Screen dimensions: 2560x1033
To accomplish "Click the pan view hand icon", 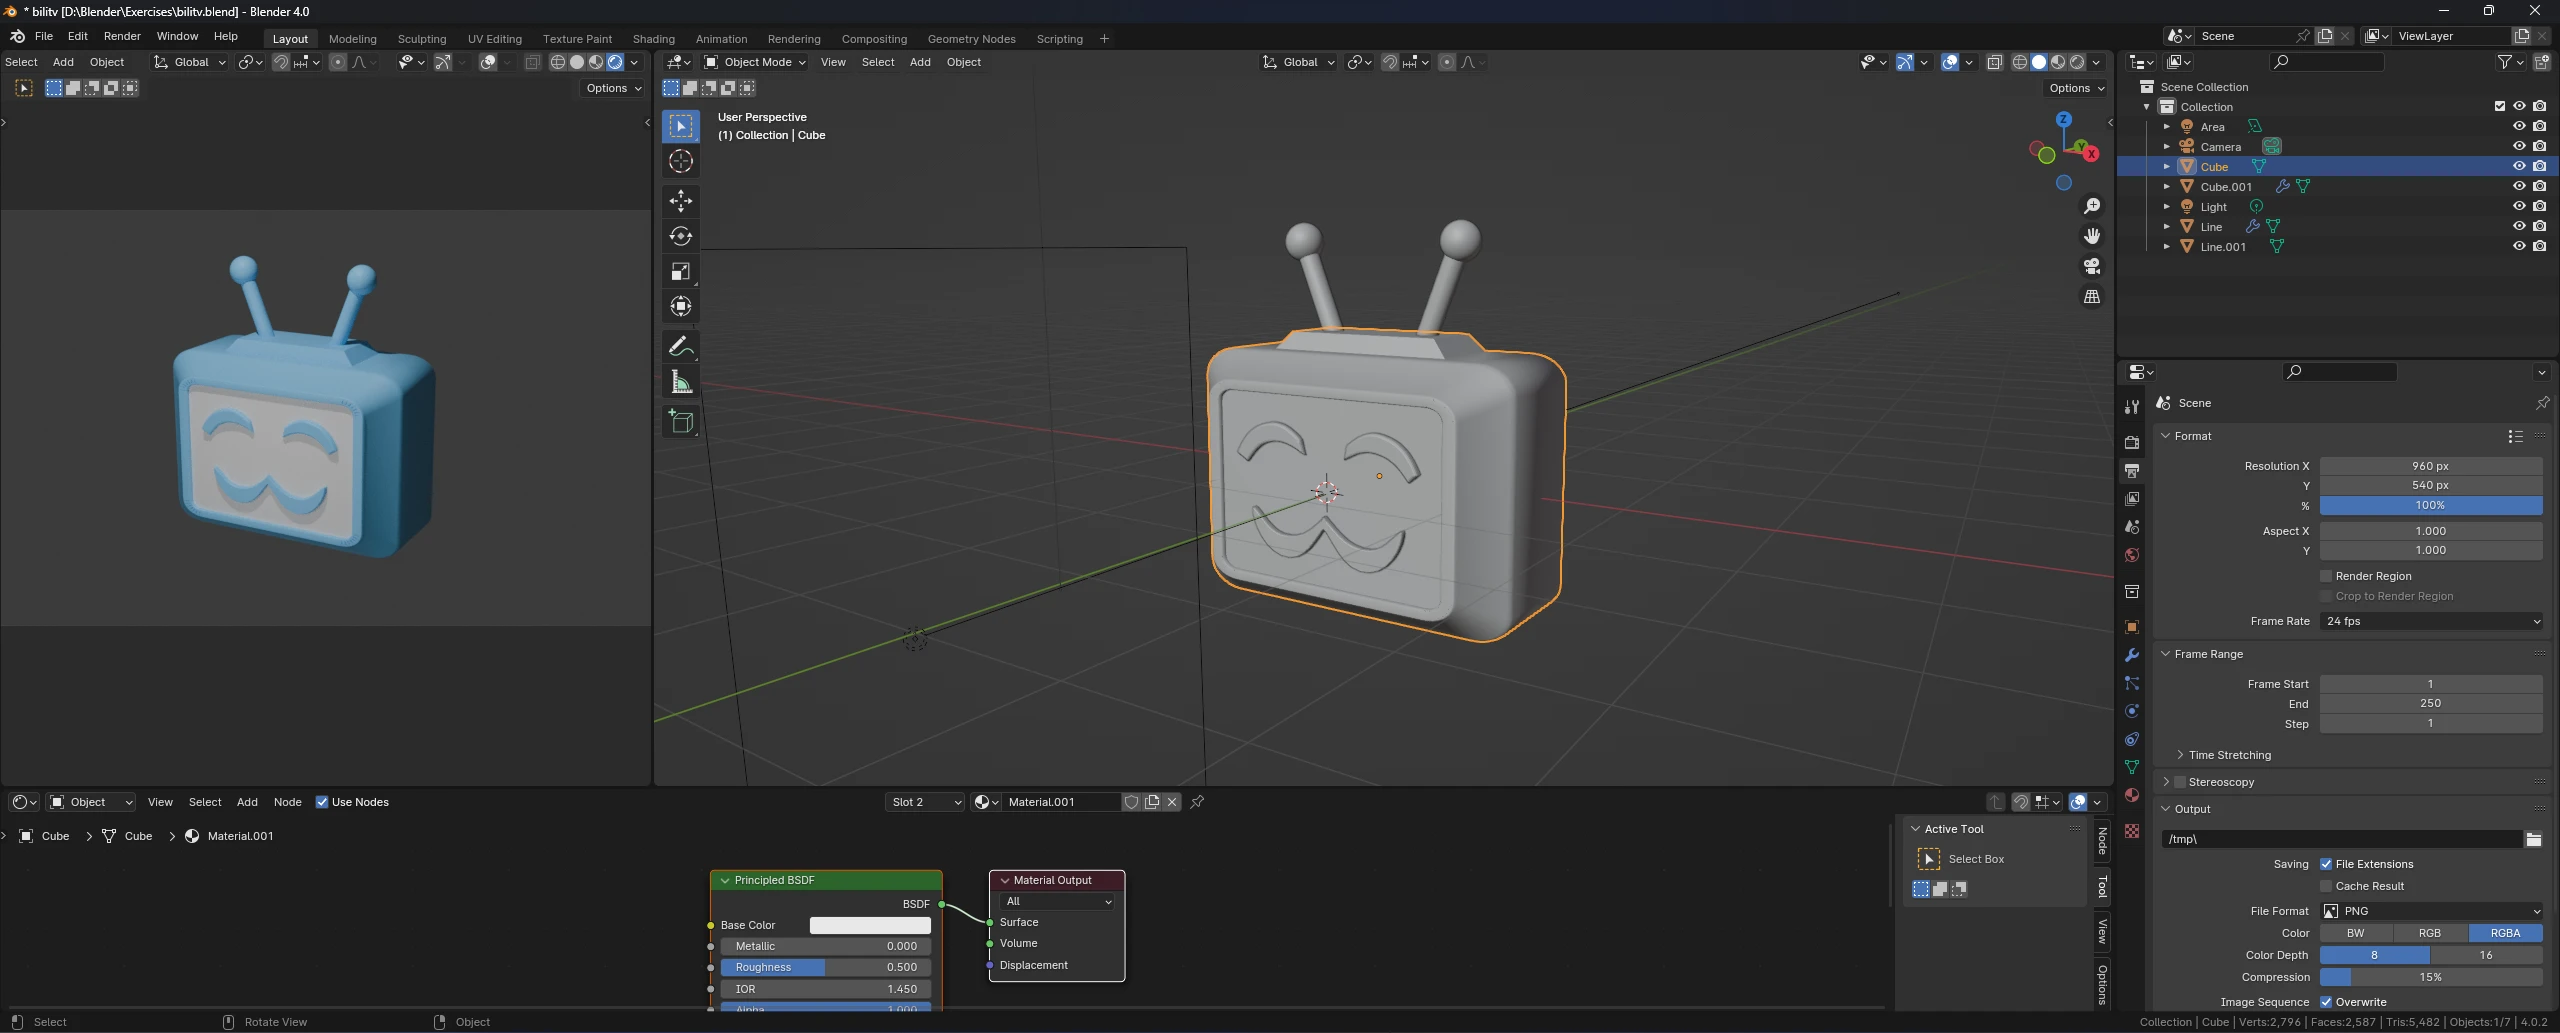I will tap(2091, 236).
